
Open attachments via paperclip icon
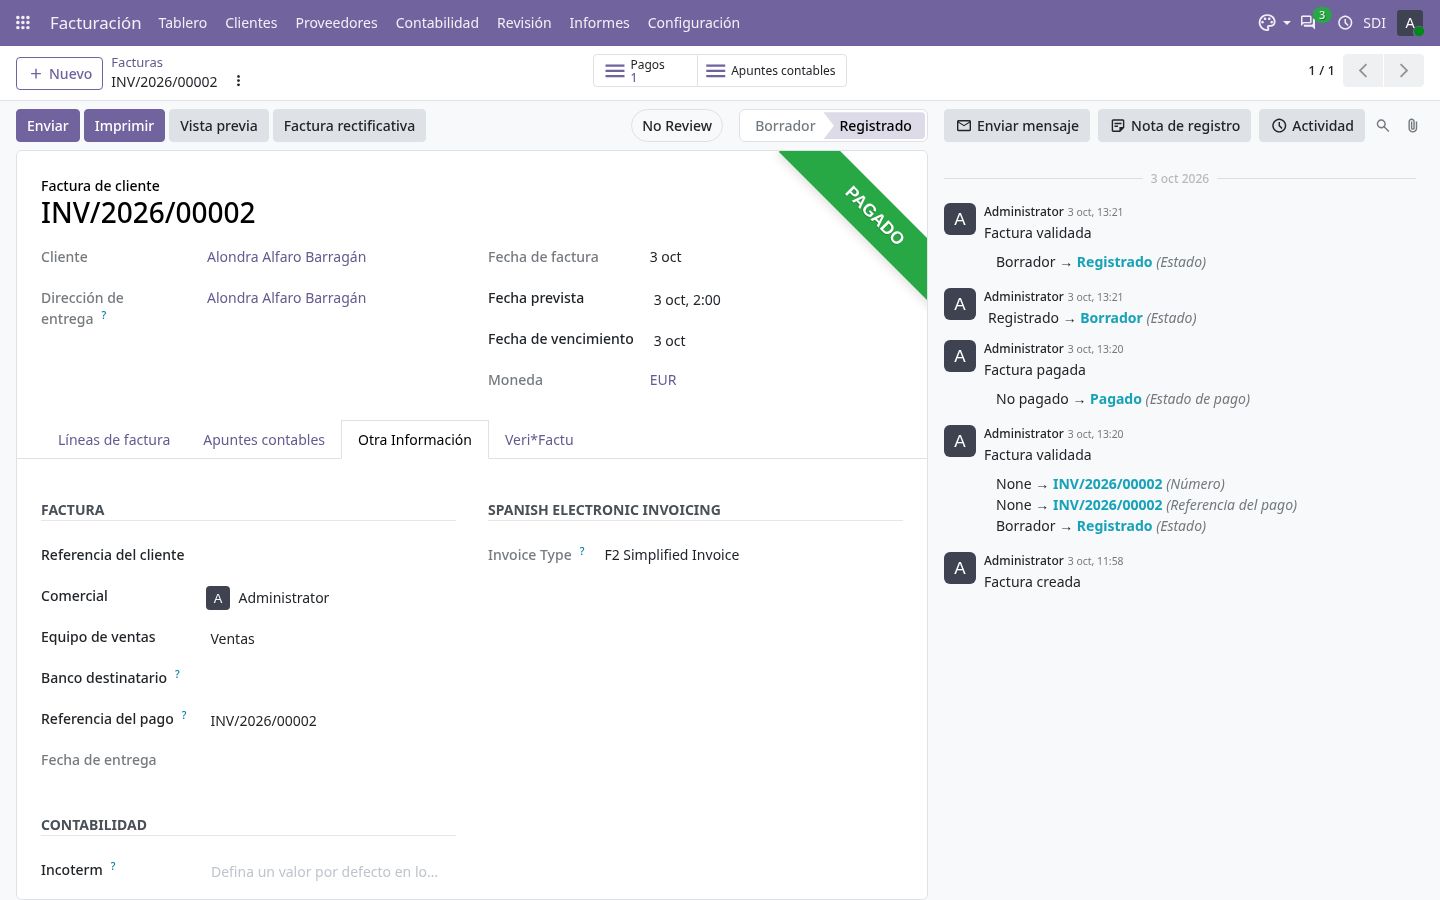1412,126
